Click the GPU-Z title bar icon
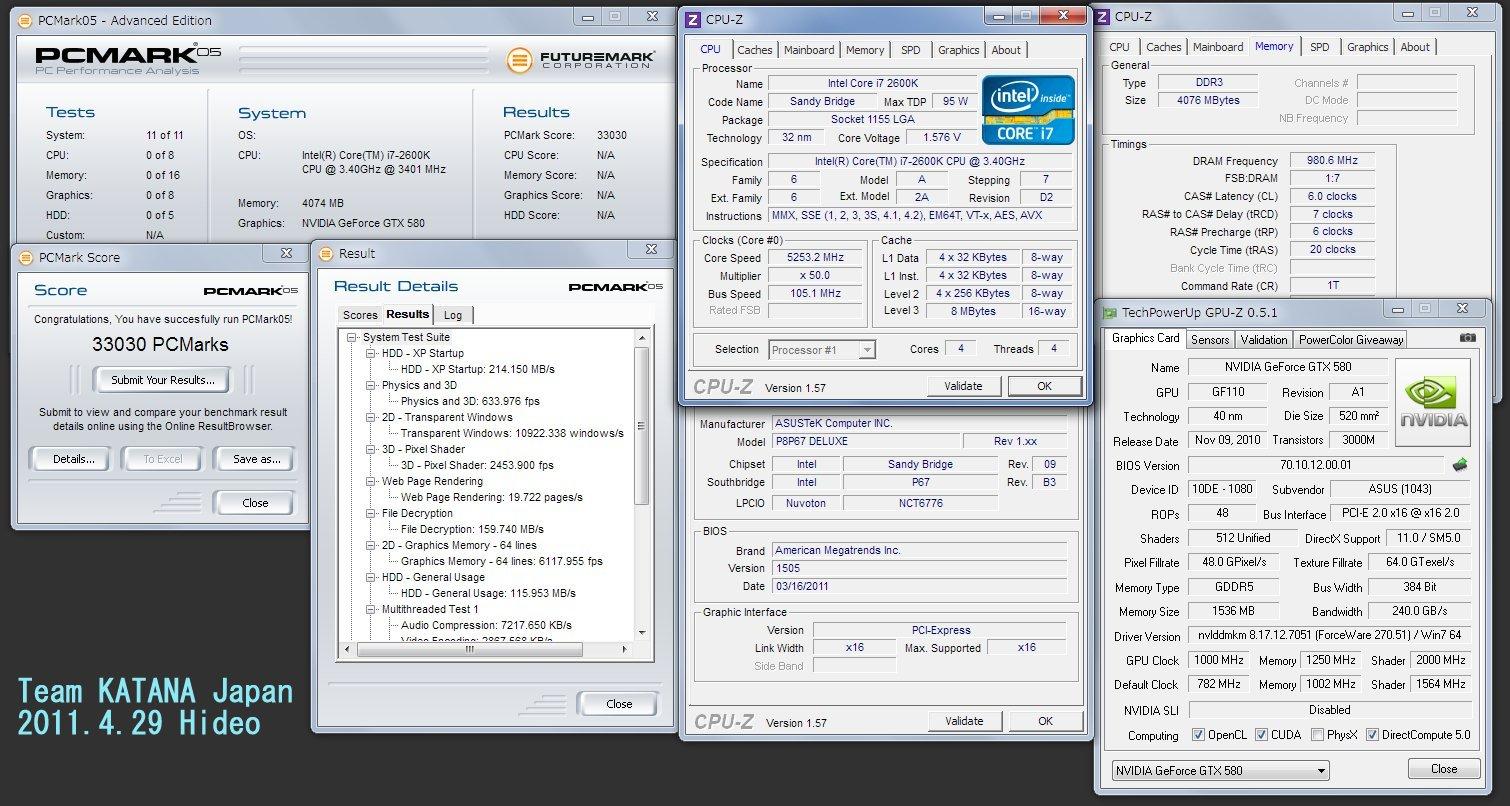Viewport: 1510px width, 806px height. click(1110, 312)
